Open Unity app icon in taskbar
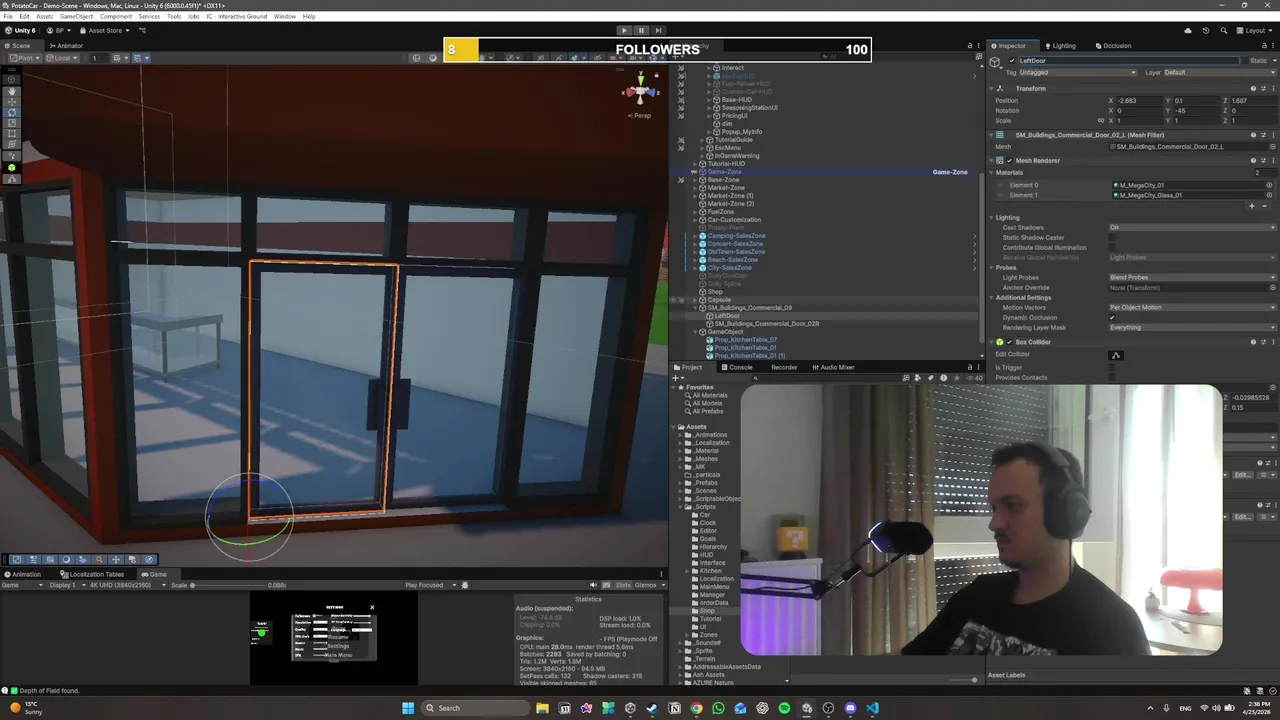Screen dimensions: 1280x720 pos(806,708)
